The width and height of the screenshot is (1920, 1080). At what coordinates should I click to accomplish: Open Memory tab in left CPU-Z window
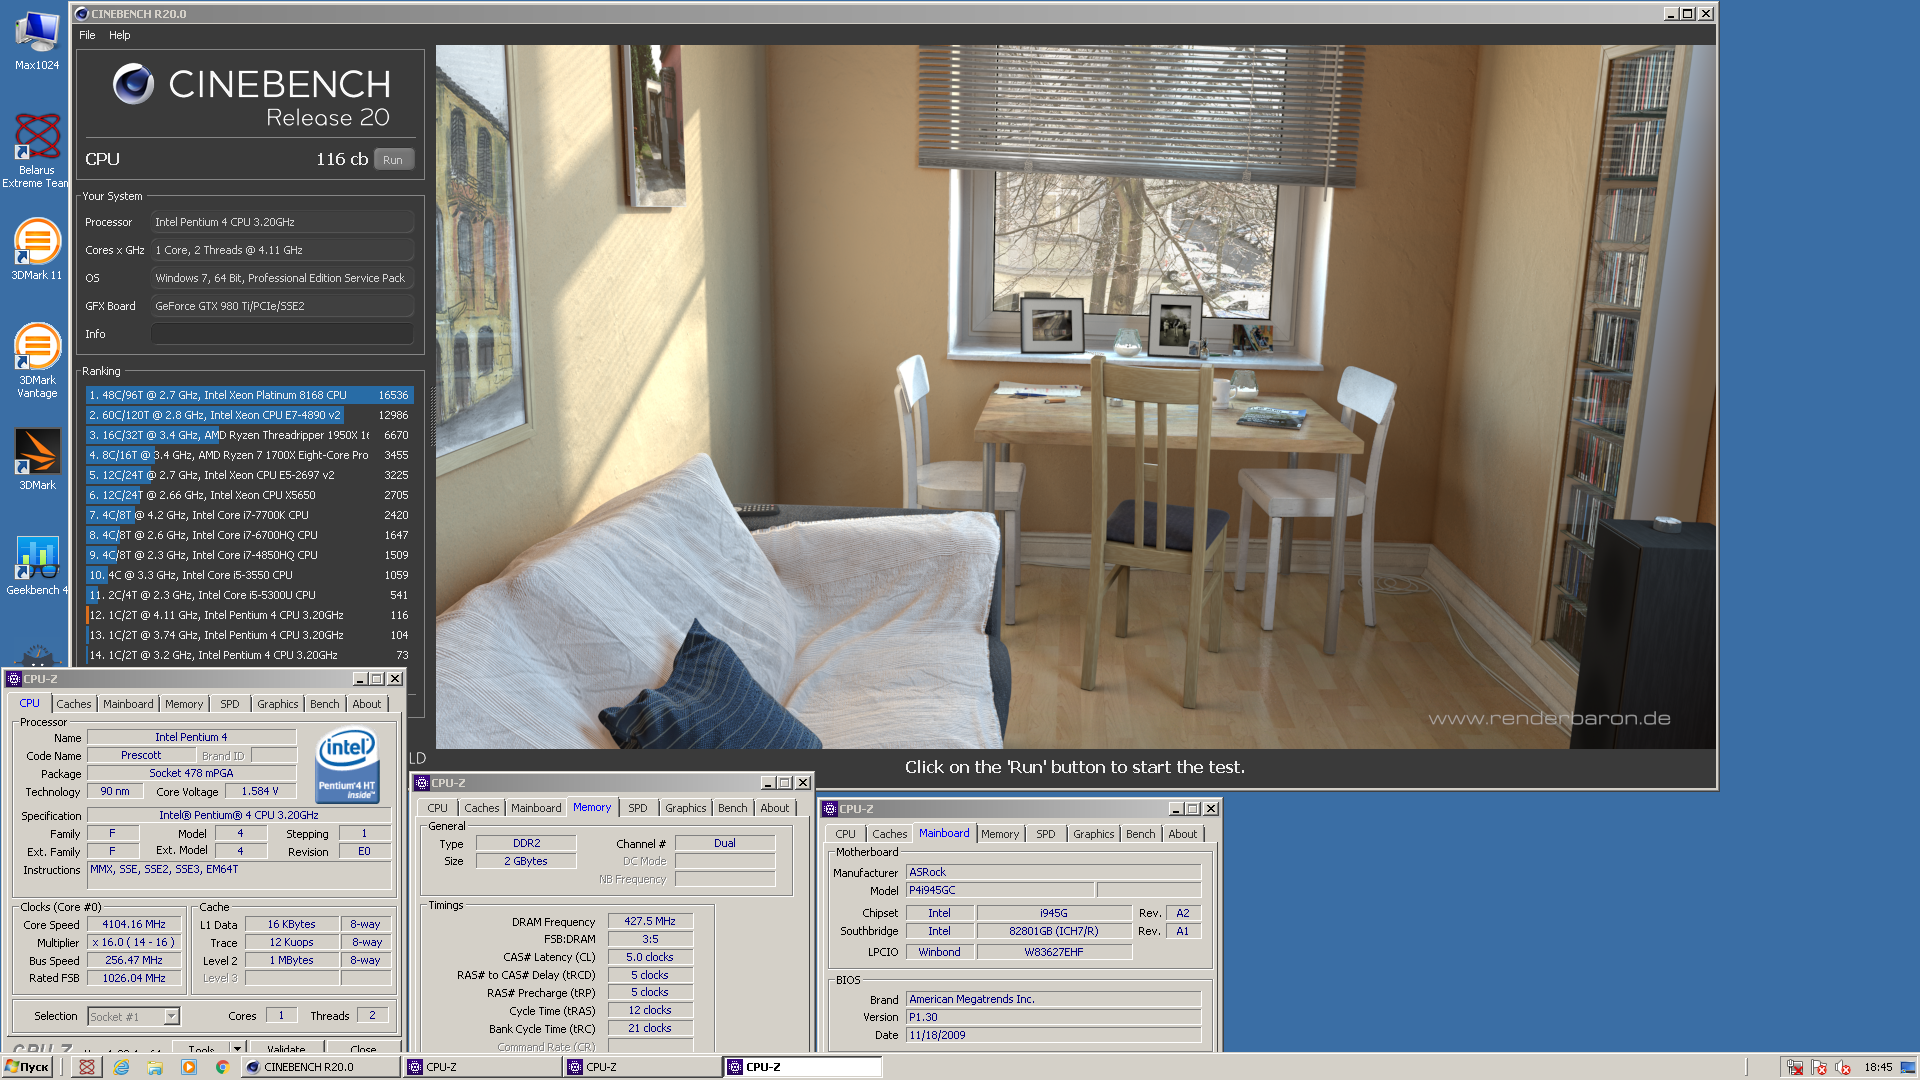(184, 704)
